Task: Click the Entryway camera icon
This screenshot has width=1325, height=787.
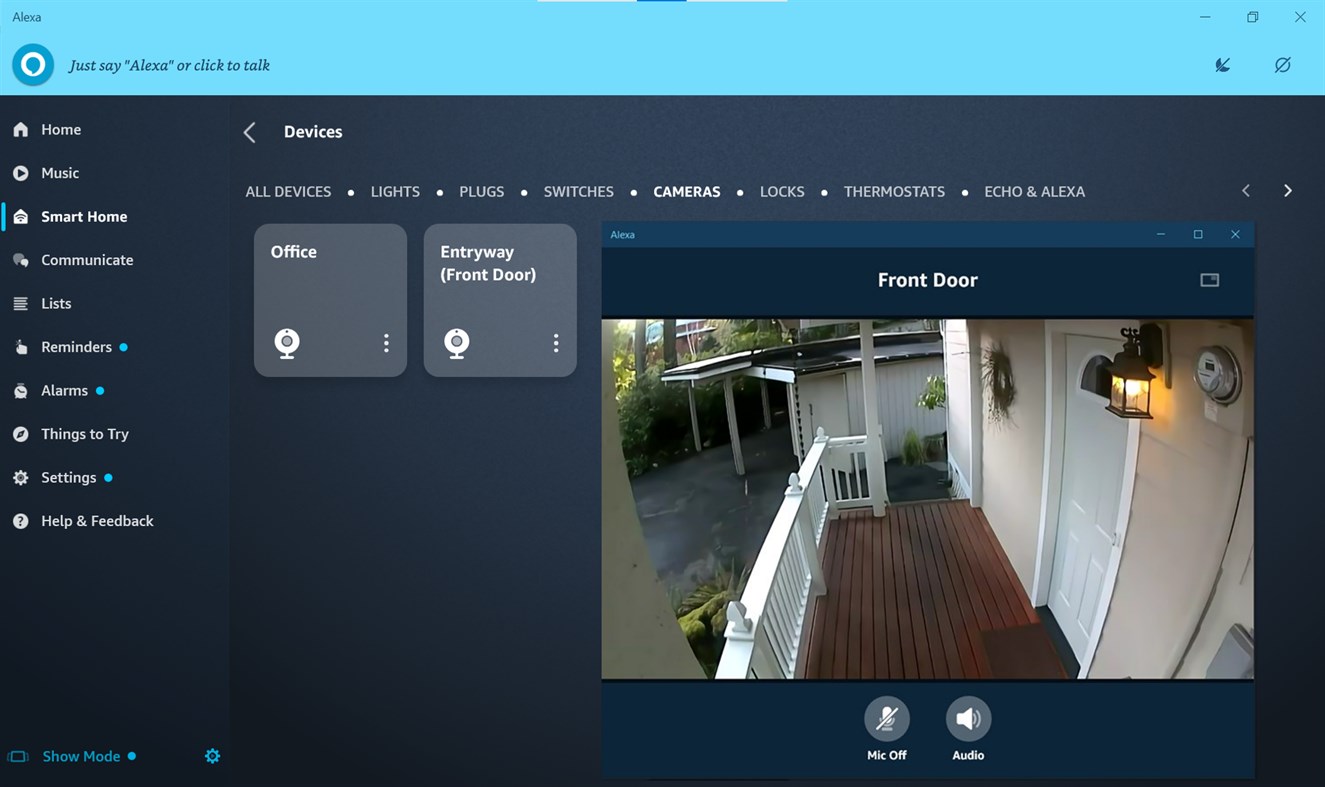Action: coord(457,343)
